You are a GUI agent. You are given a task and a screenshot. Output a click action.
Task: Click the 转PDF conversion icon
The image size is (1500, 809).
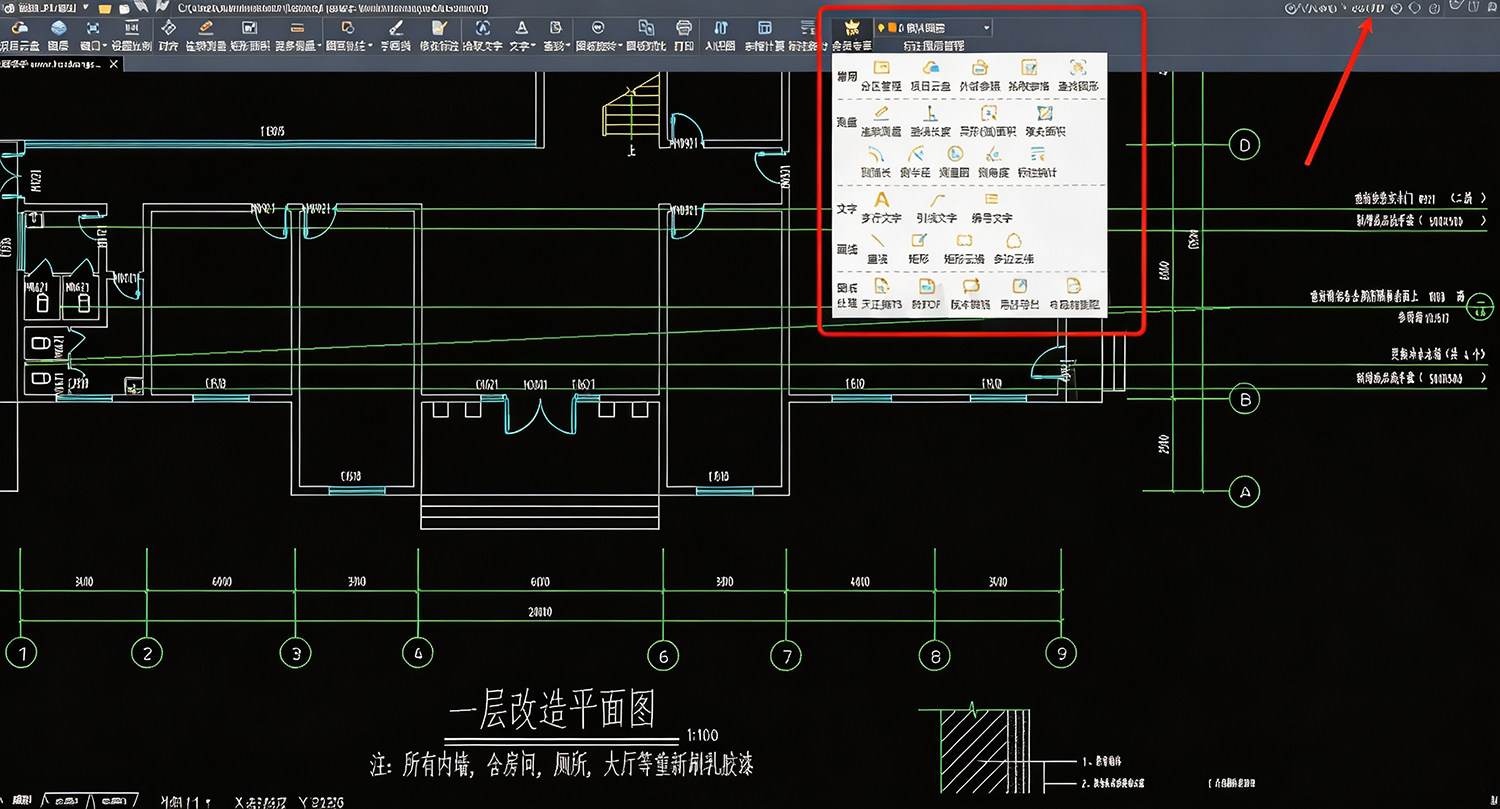click(926, 294)
